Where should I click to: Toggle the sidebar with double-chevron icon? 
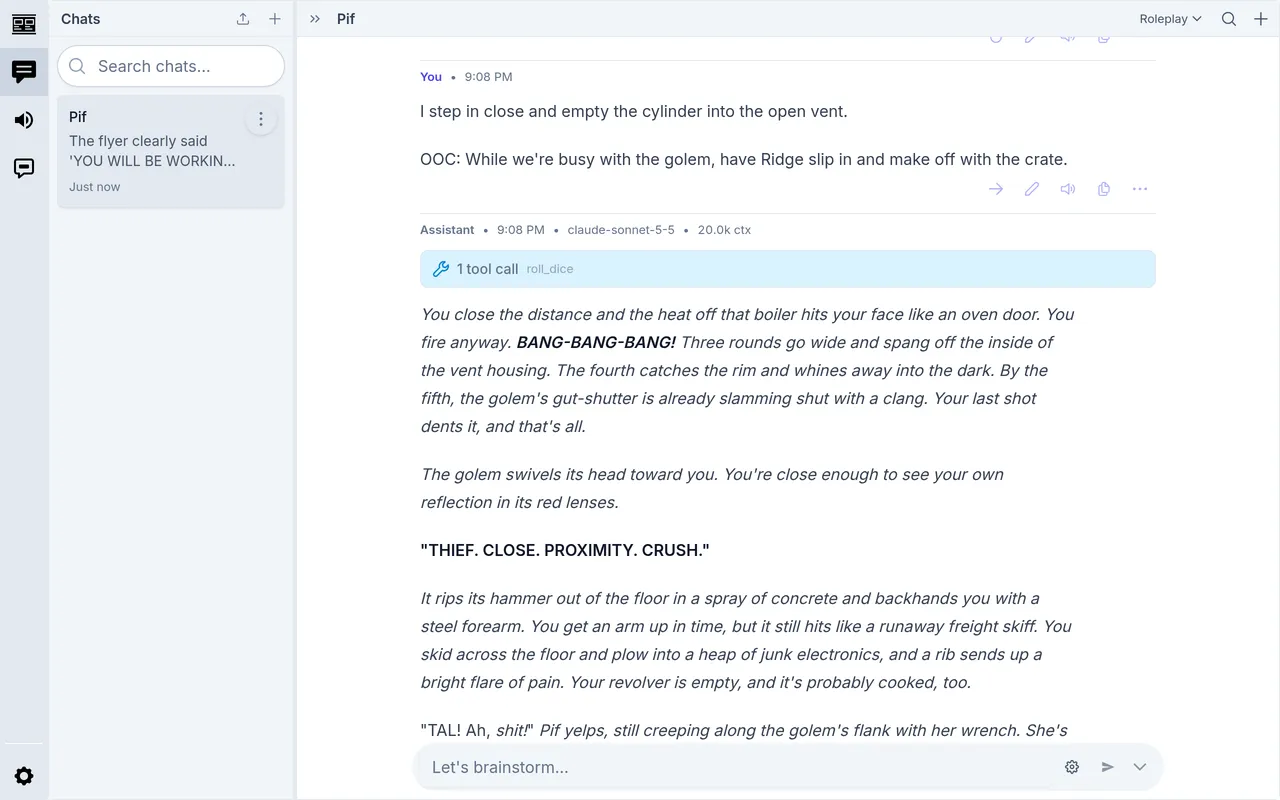tap(315, 19)
